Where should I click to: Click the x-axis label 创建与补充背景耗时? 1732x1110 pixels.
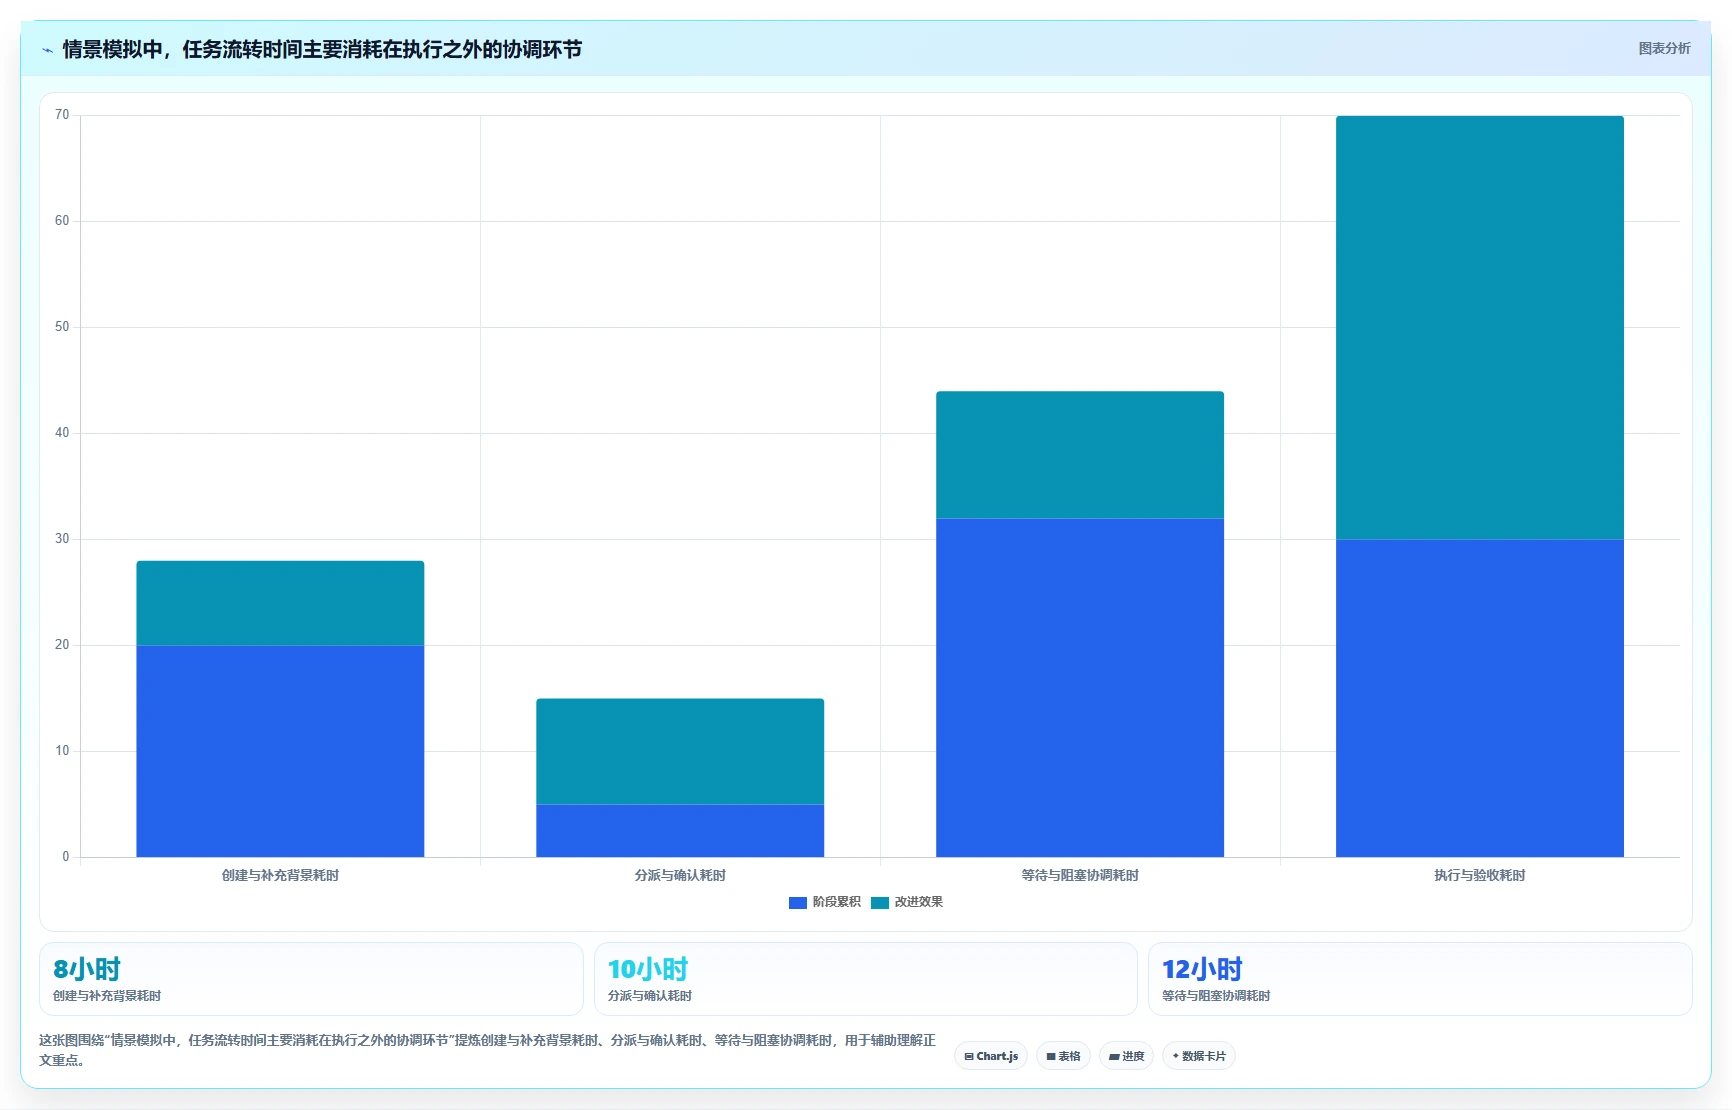[x=280, y=875]
